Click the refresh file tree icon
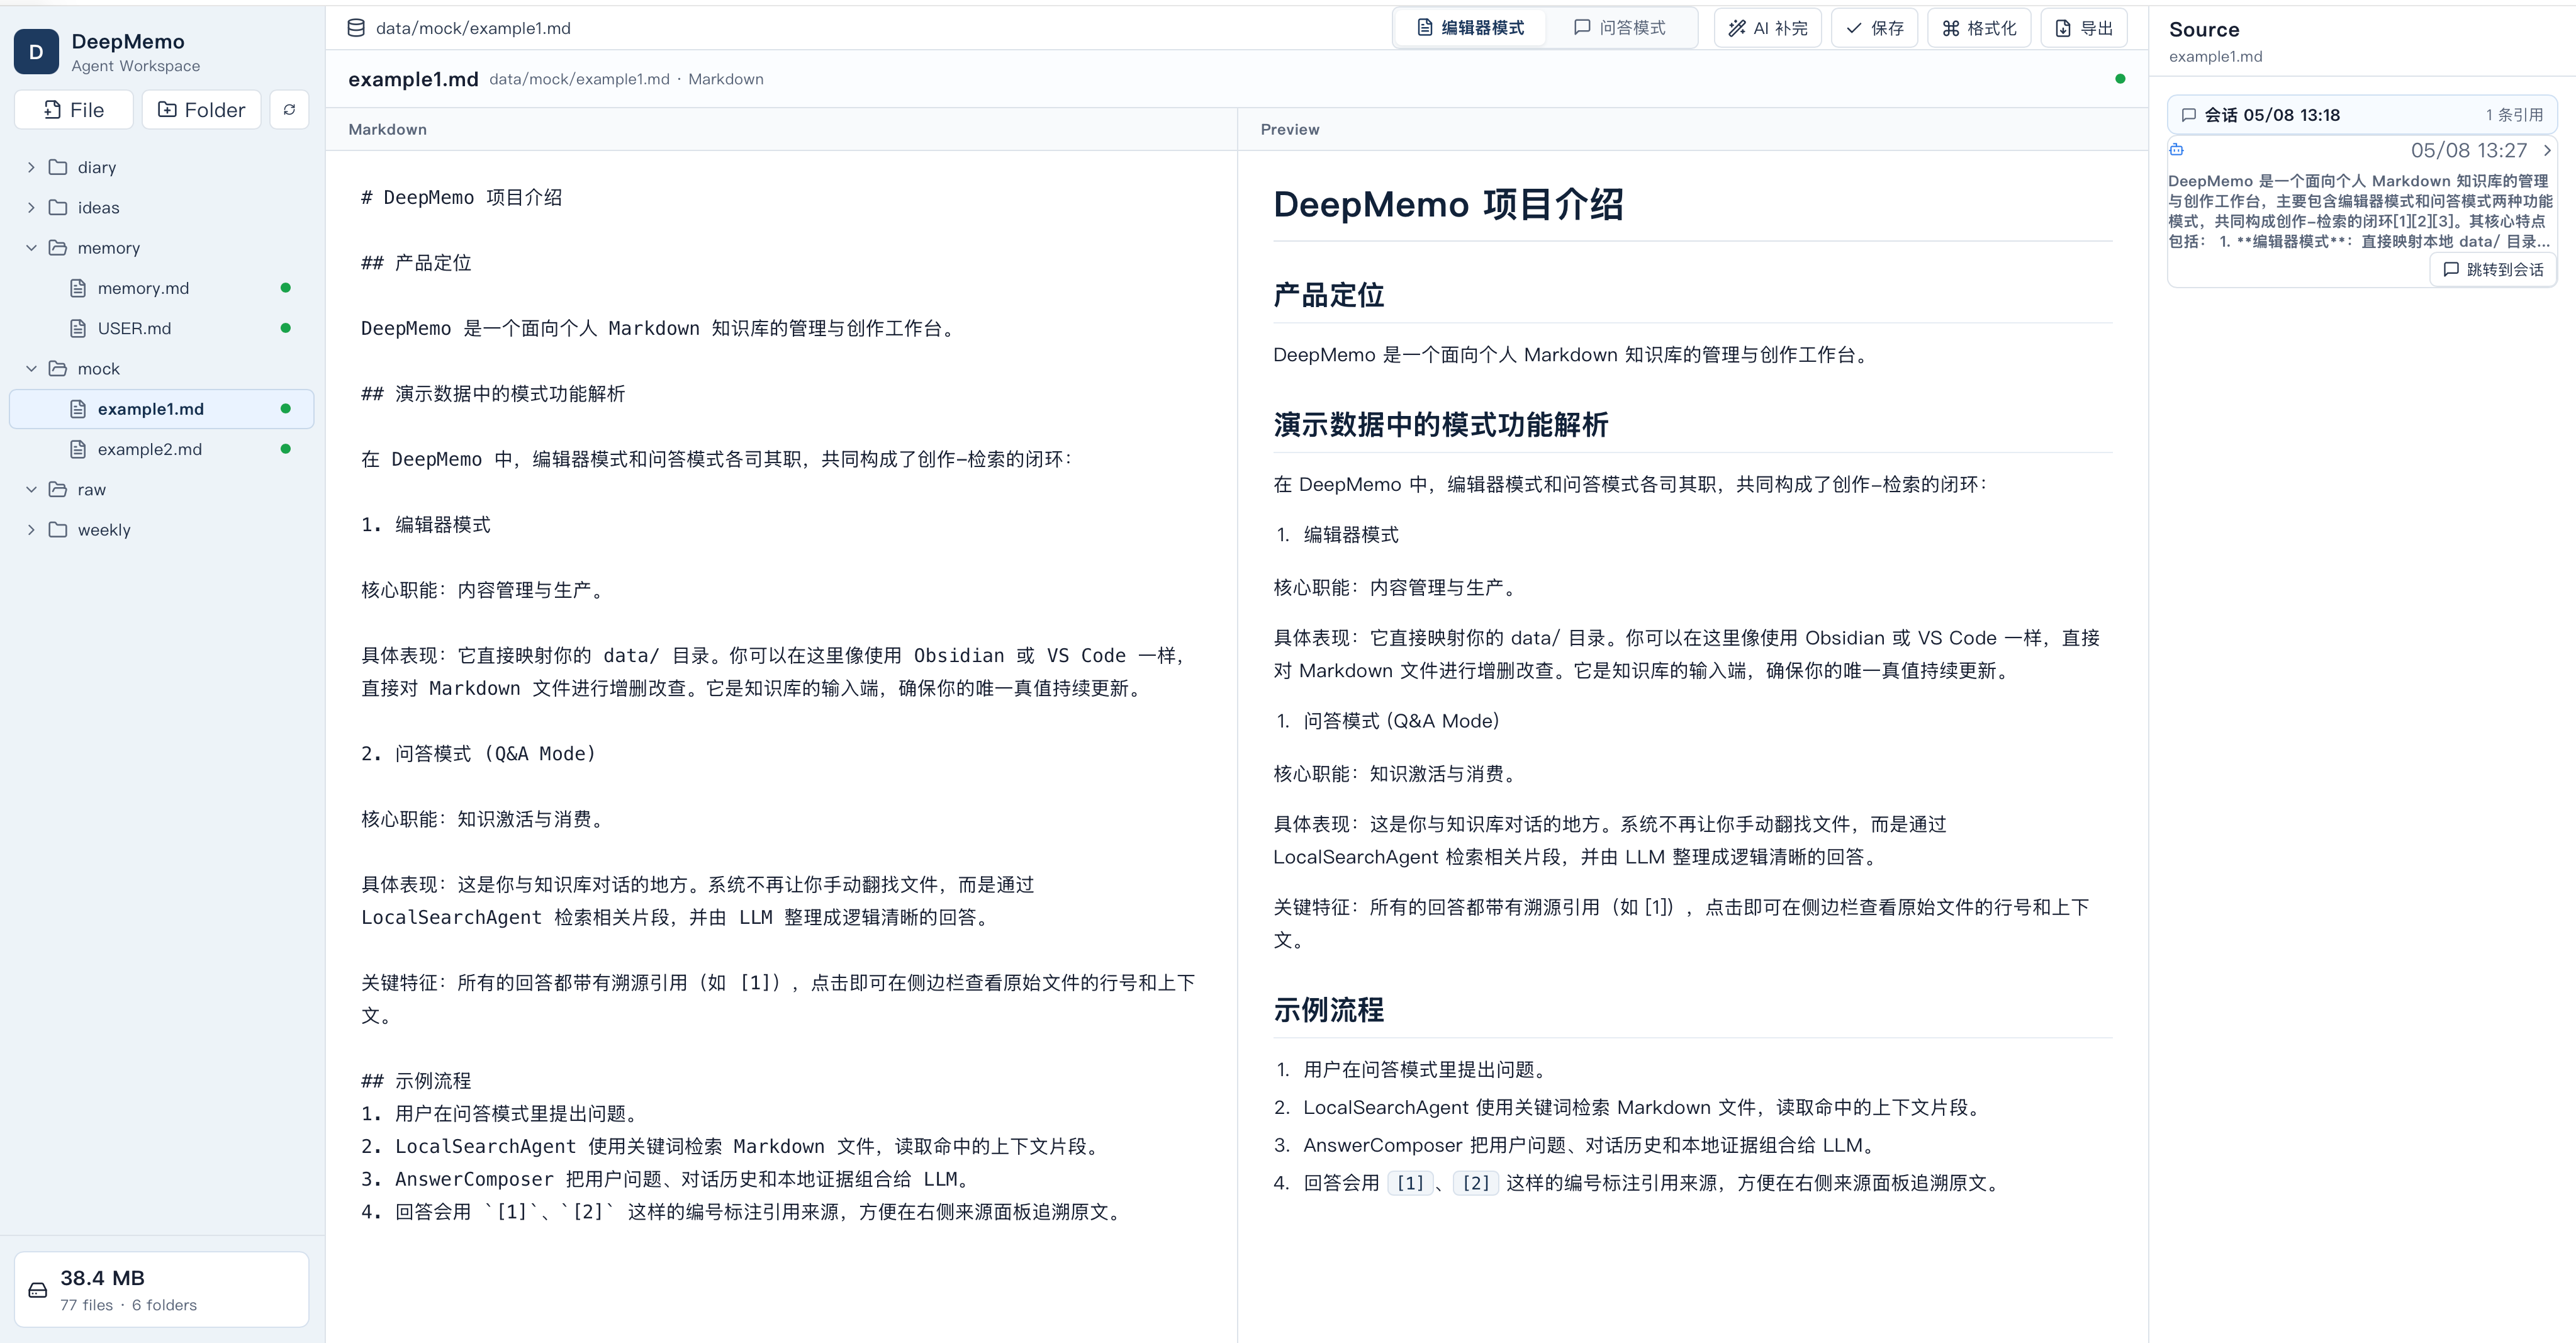The height and width of the screenshot is (1343, 2576). click(289, 110)
